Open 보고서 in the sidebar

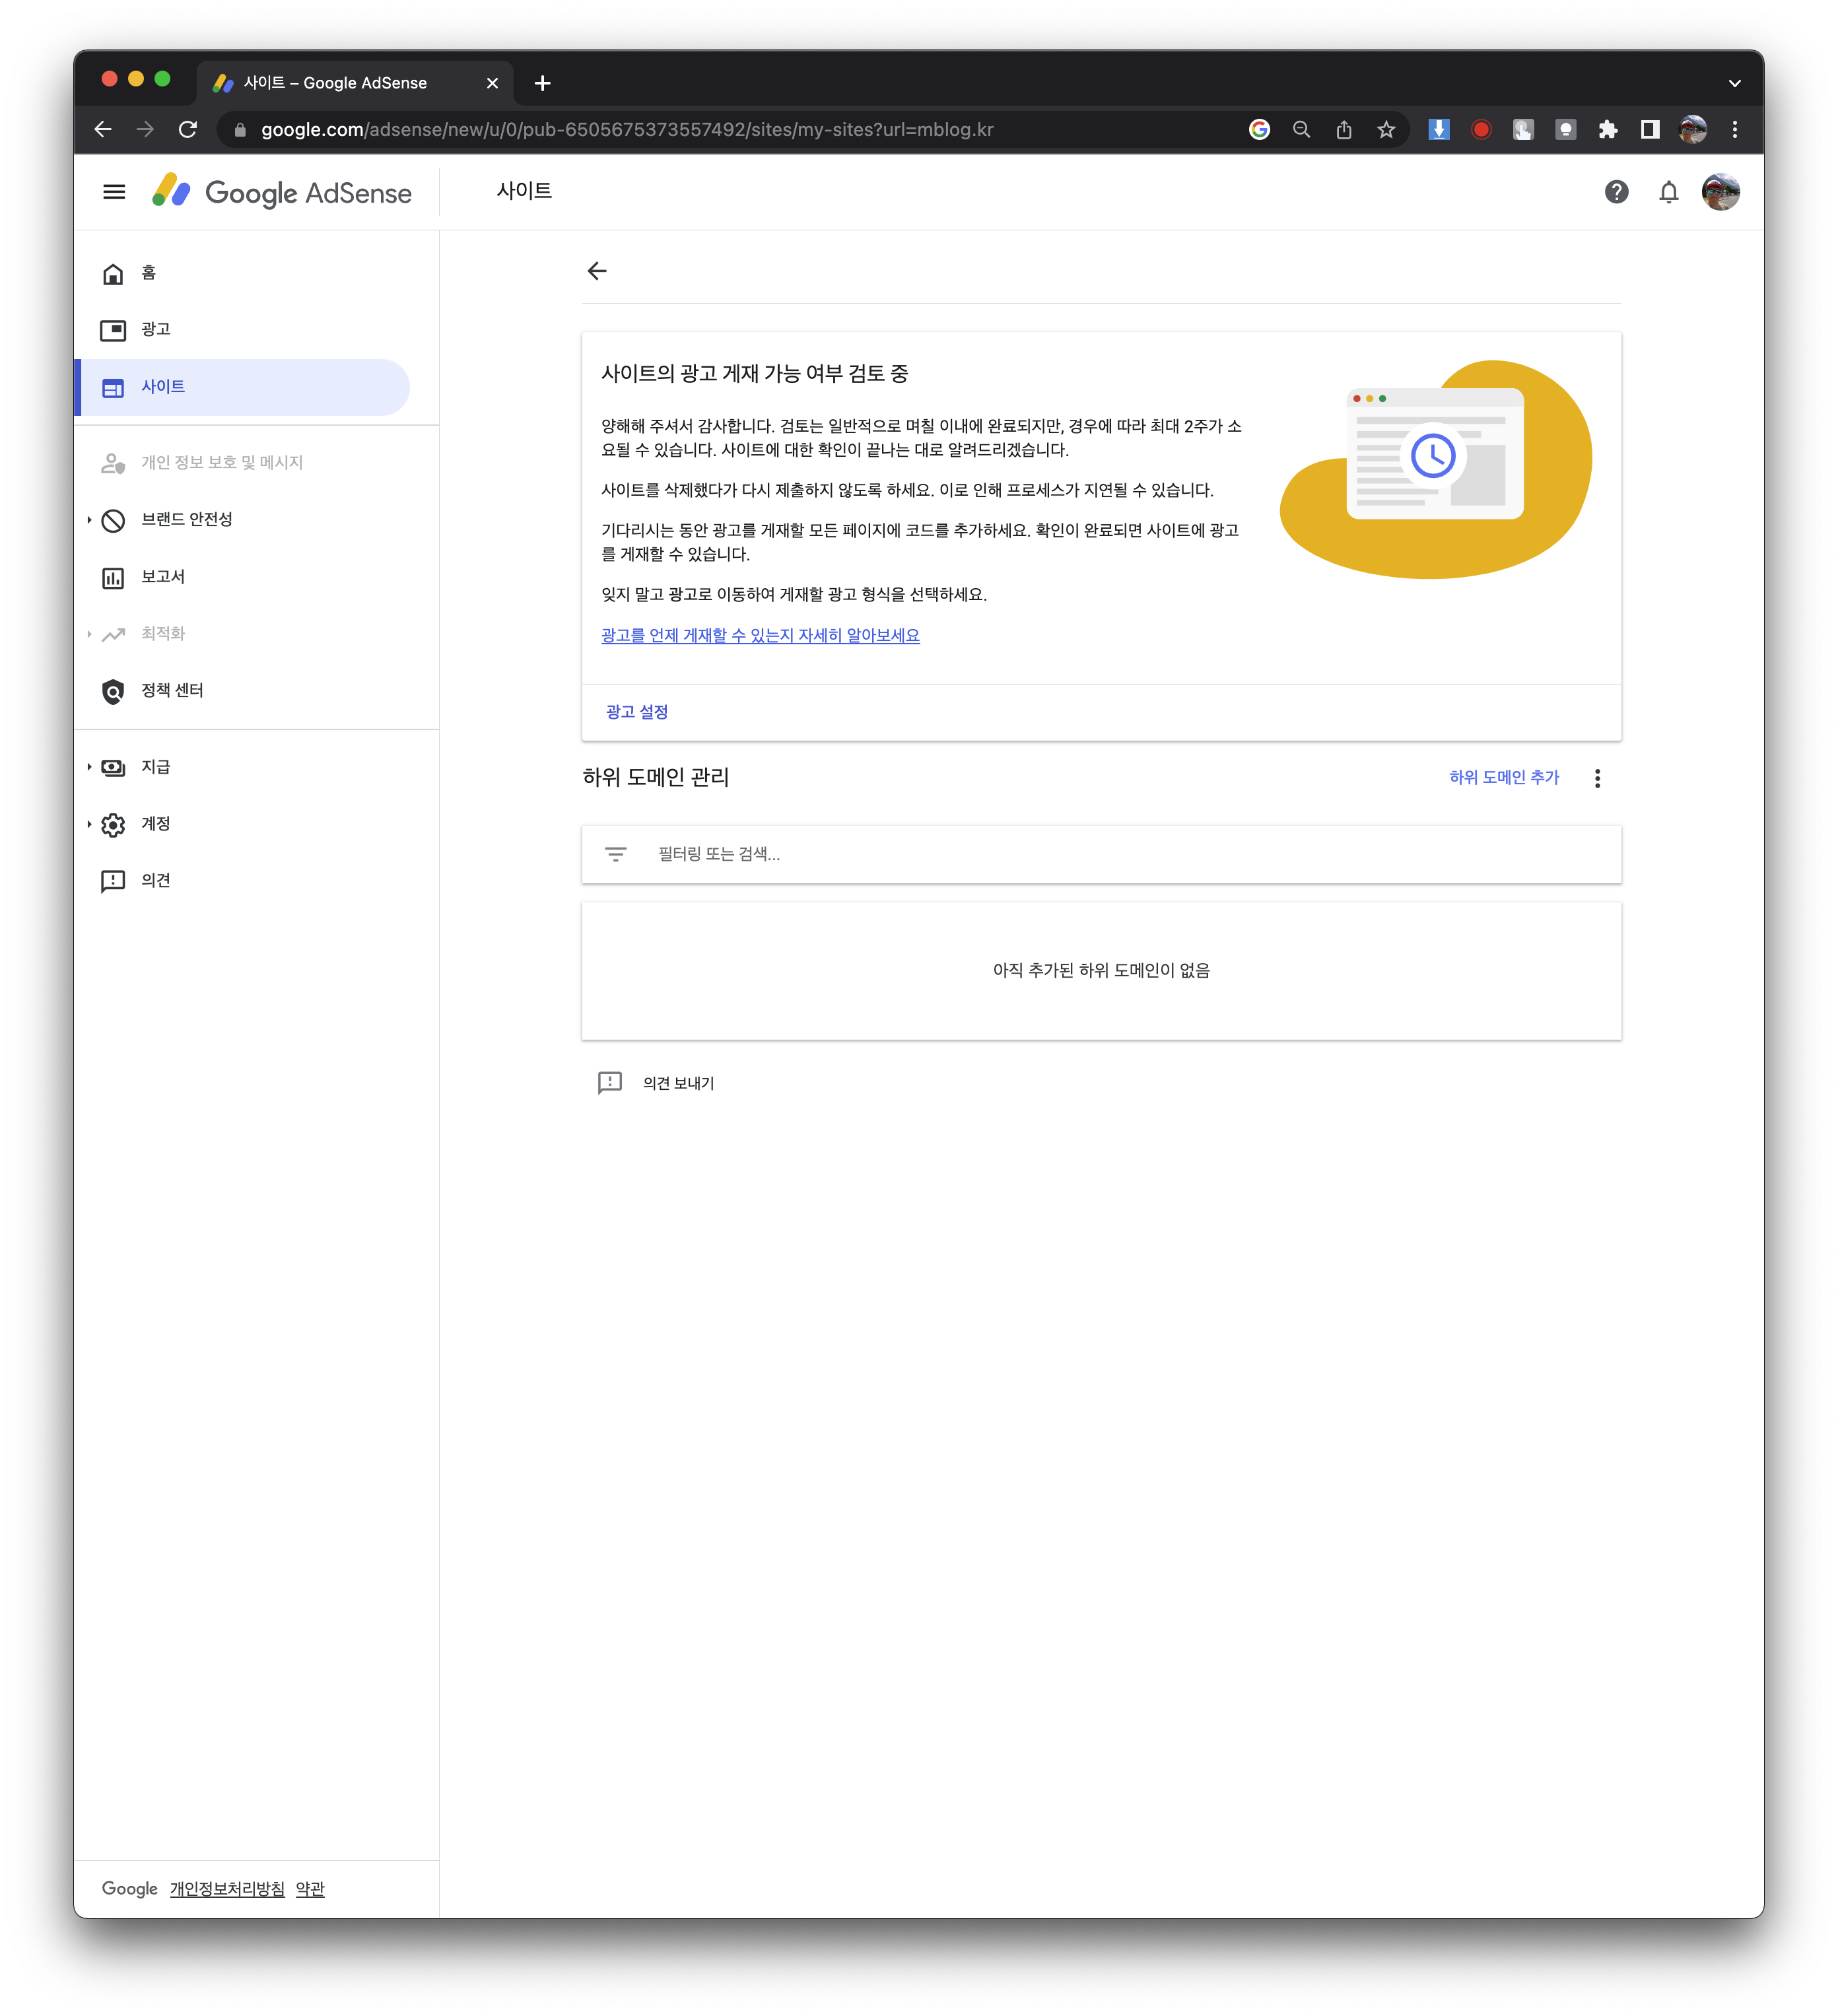[163, 577]
